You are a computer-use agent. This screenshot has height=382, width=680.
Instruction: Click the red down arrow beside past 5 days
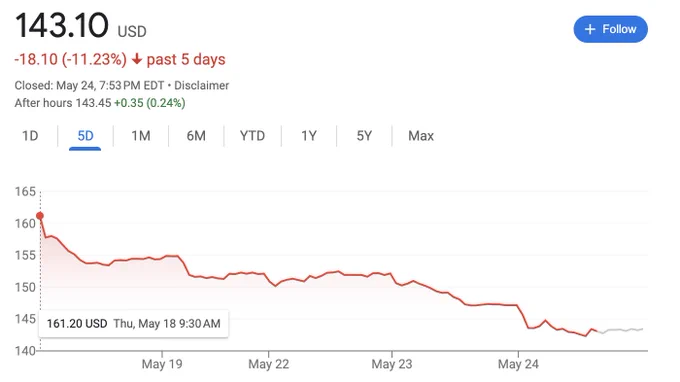[x=137, y=59]
